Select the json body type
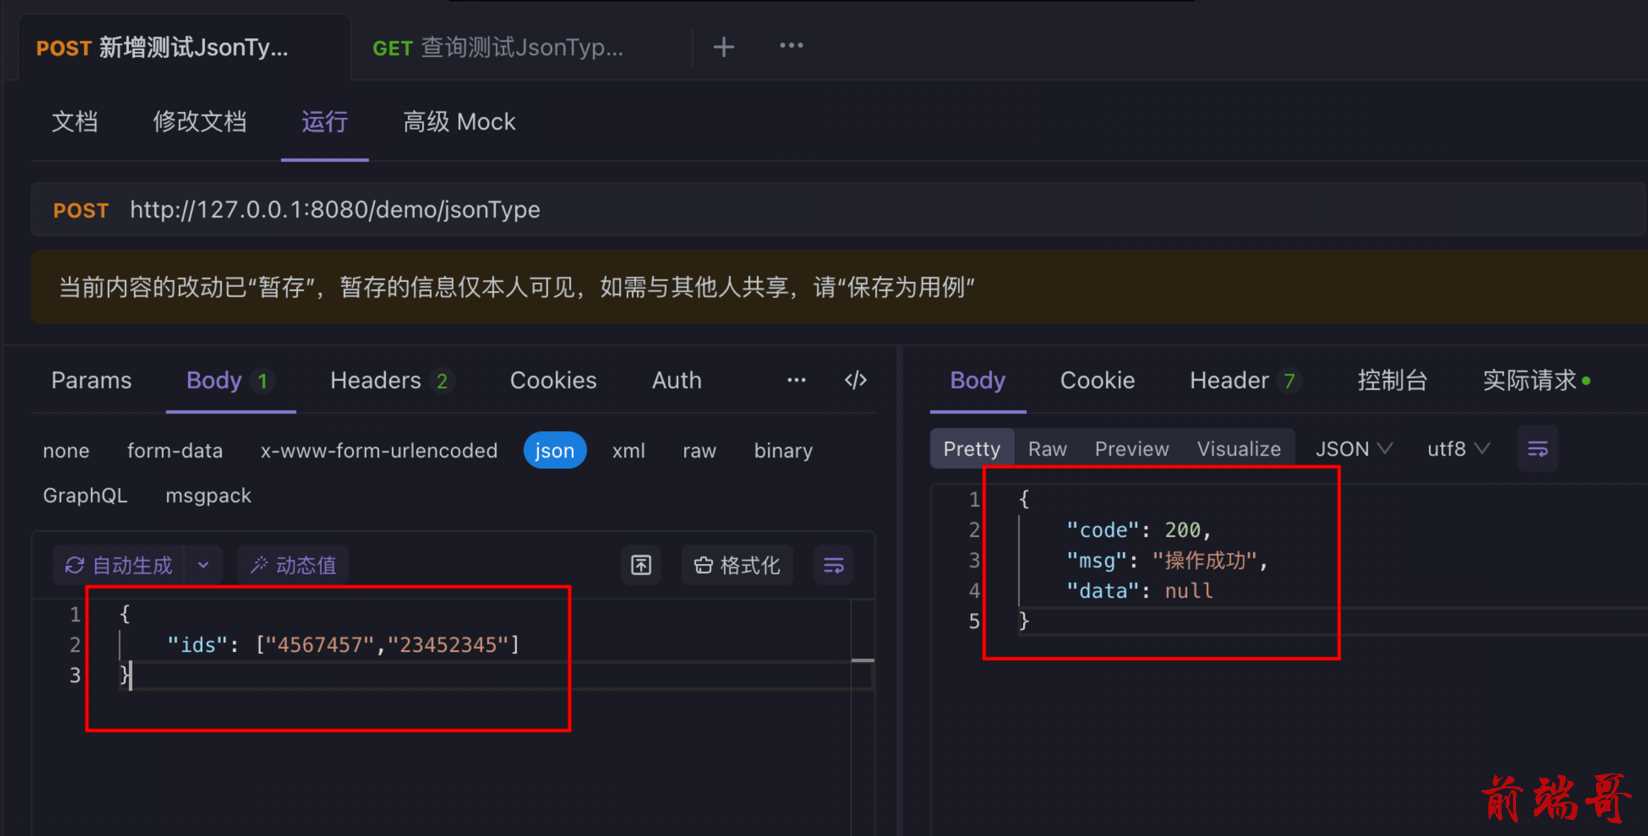This screenshot has height=836, width=1648. [555, 451]
